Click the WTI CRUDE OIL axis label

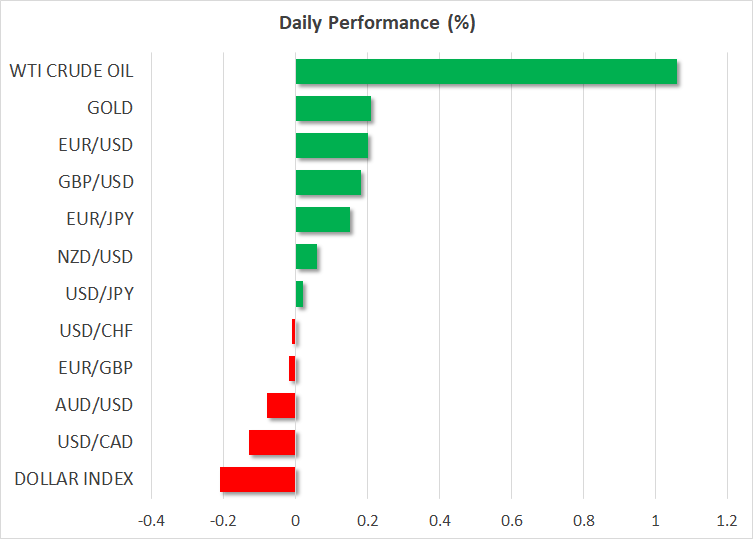(x=71, y=71)
